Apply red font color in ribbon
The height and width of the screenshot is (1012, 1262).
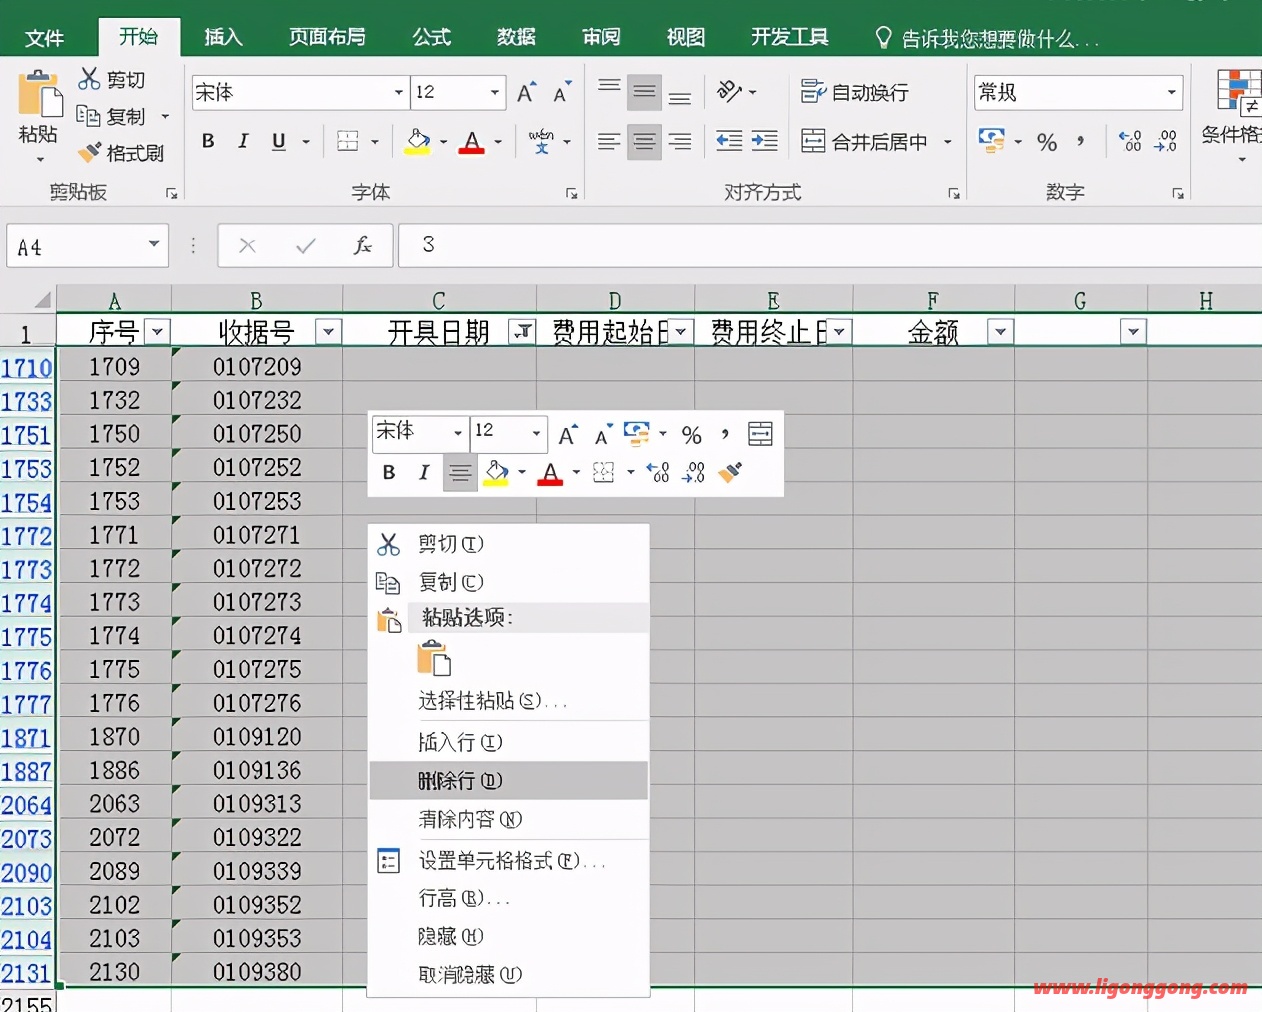pos(471,141)
